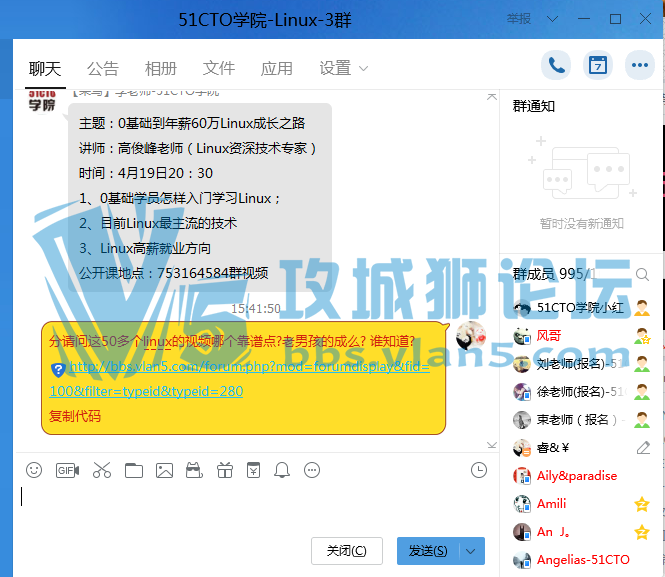Click star badge beside Amili
This screenshot has height=577, width=665.
[642, 504]
